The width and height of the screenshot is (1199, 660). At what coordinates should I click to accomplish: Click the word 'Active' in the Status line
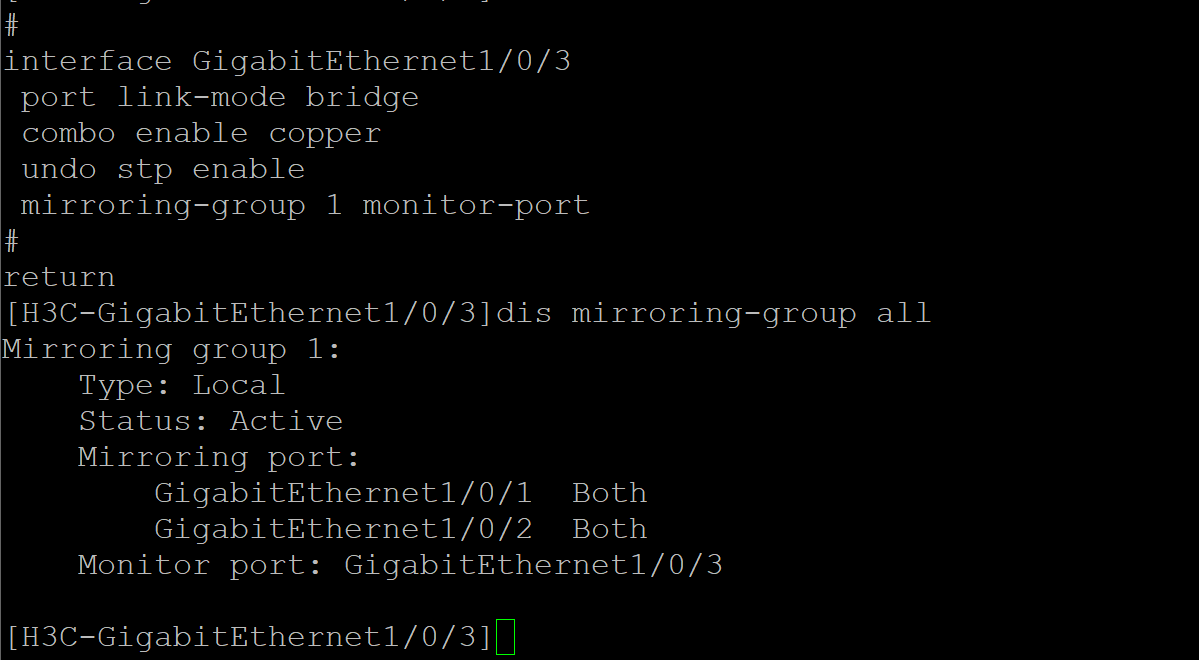click(287, 421)
